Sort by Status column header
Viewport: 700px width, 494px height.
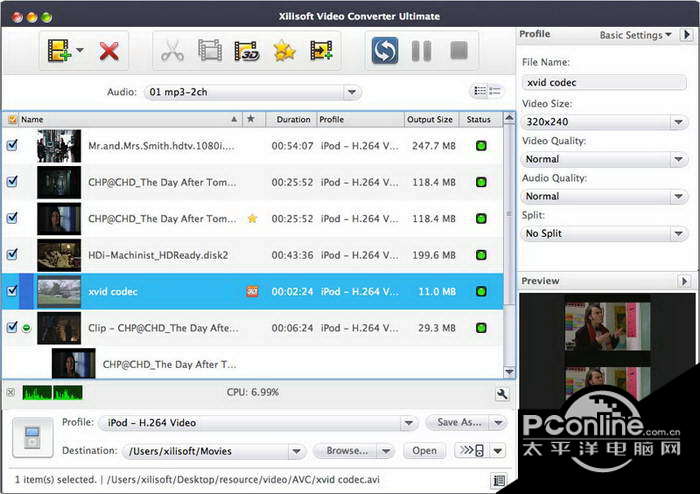[x=479, y=120]
